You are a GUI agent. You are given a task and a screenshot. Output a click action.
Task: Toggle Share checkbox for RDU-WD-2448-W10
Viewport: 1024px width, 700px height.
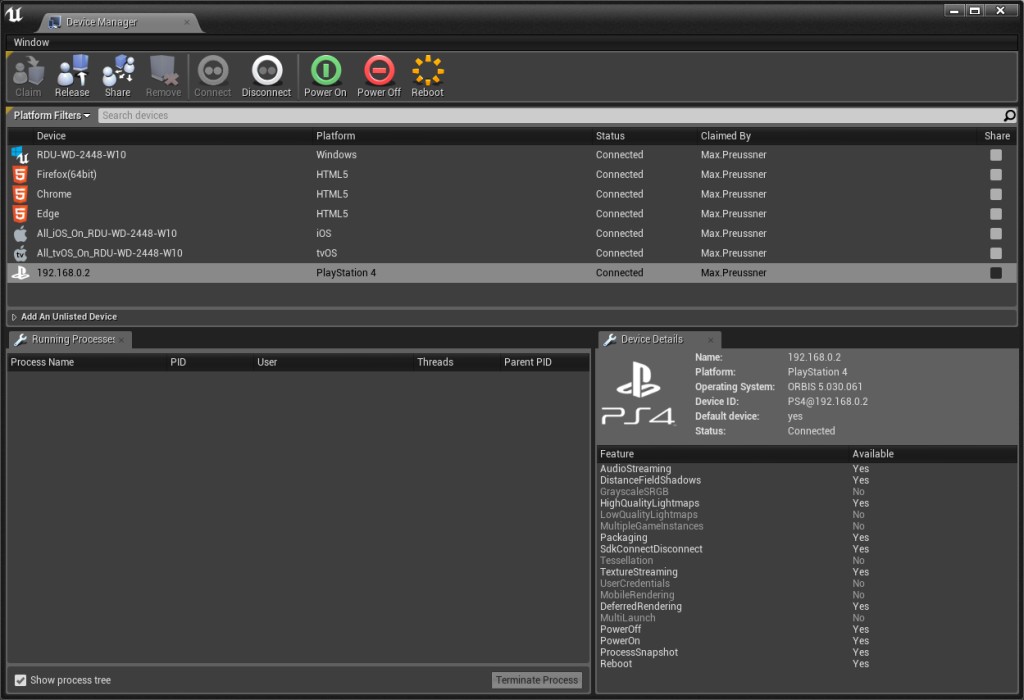[995, 155]
